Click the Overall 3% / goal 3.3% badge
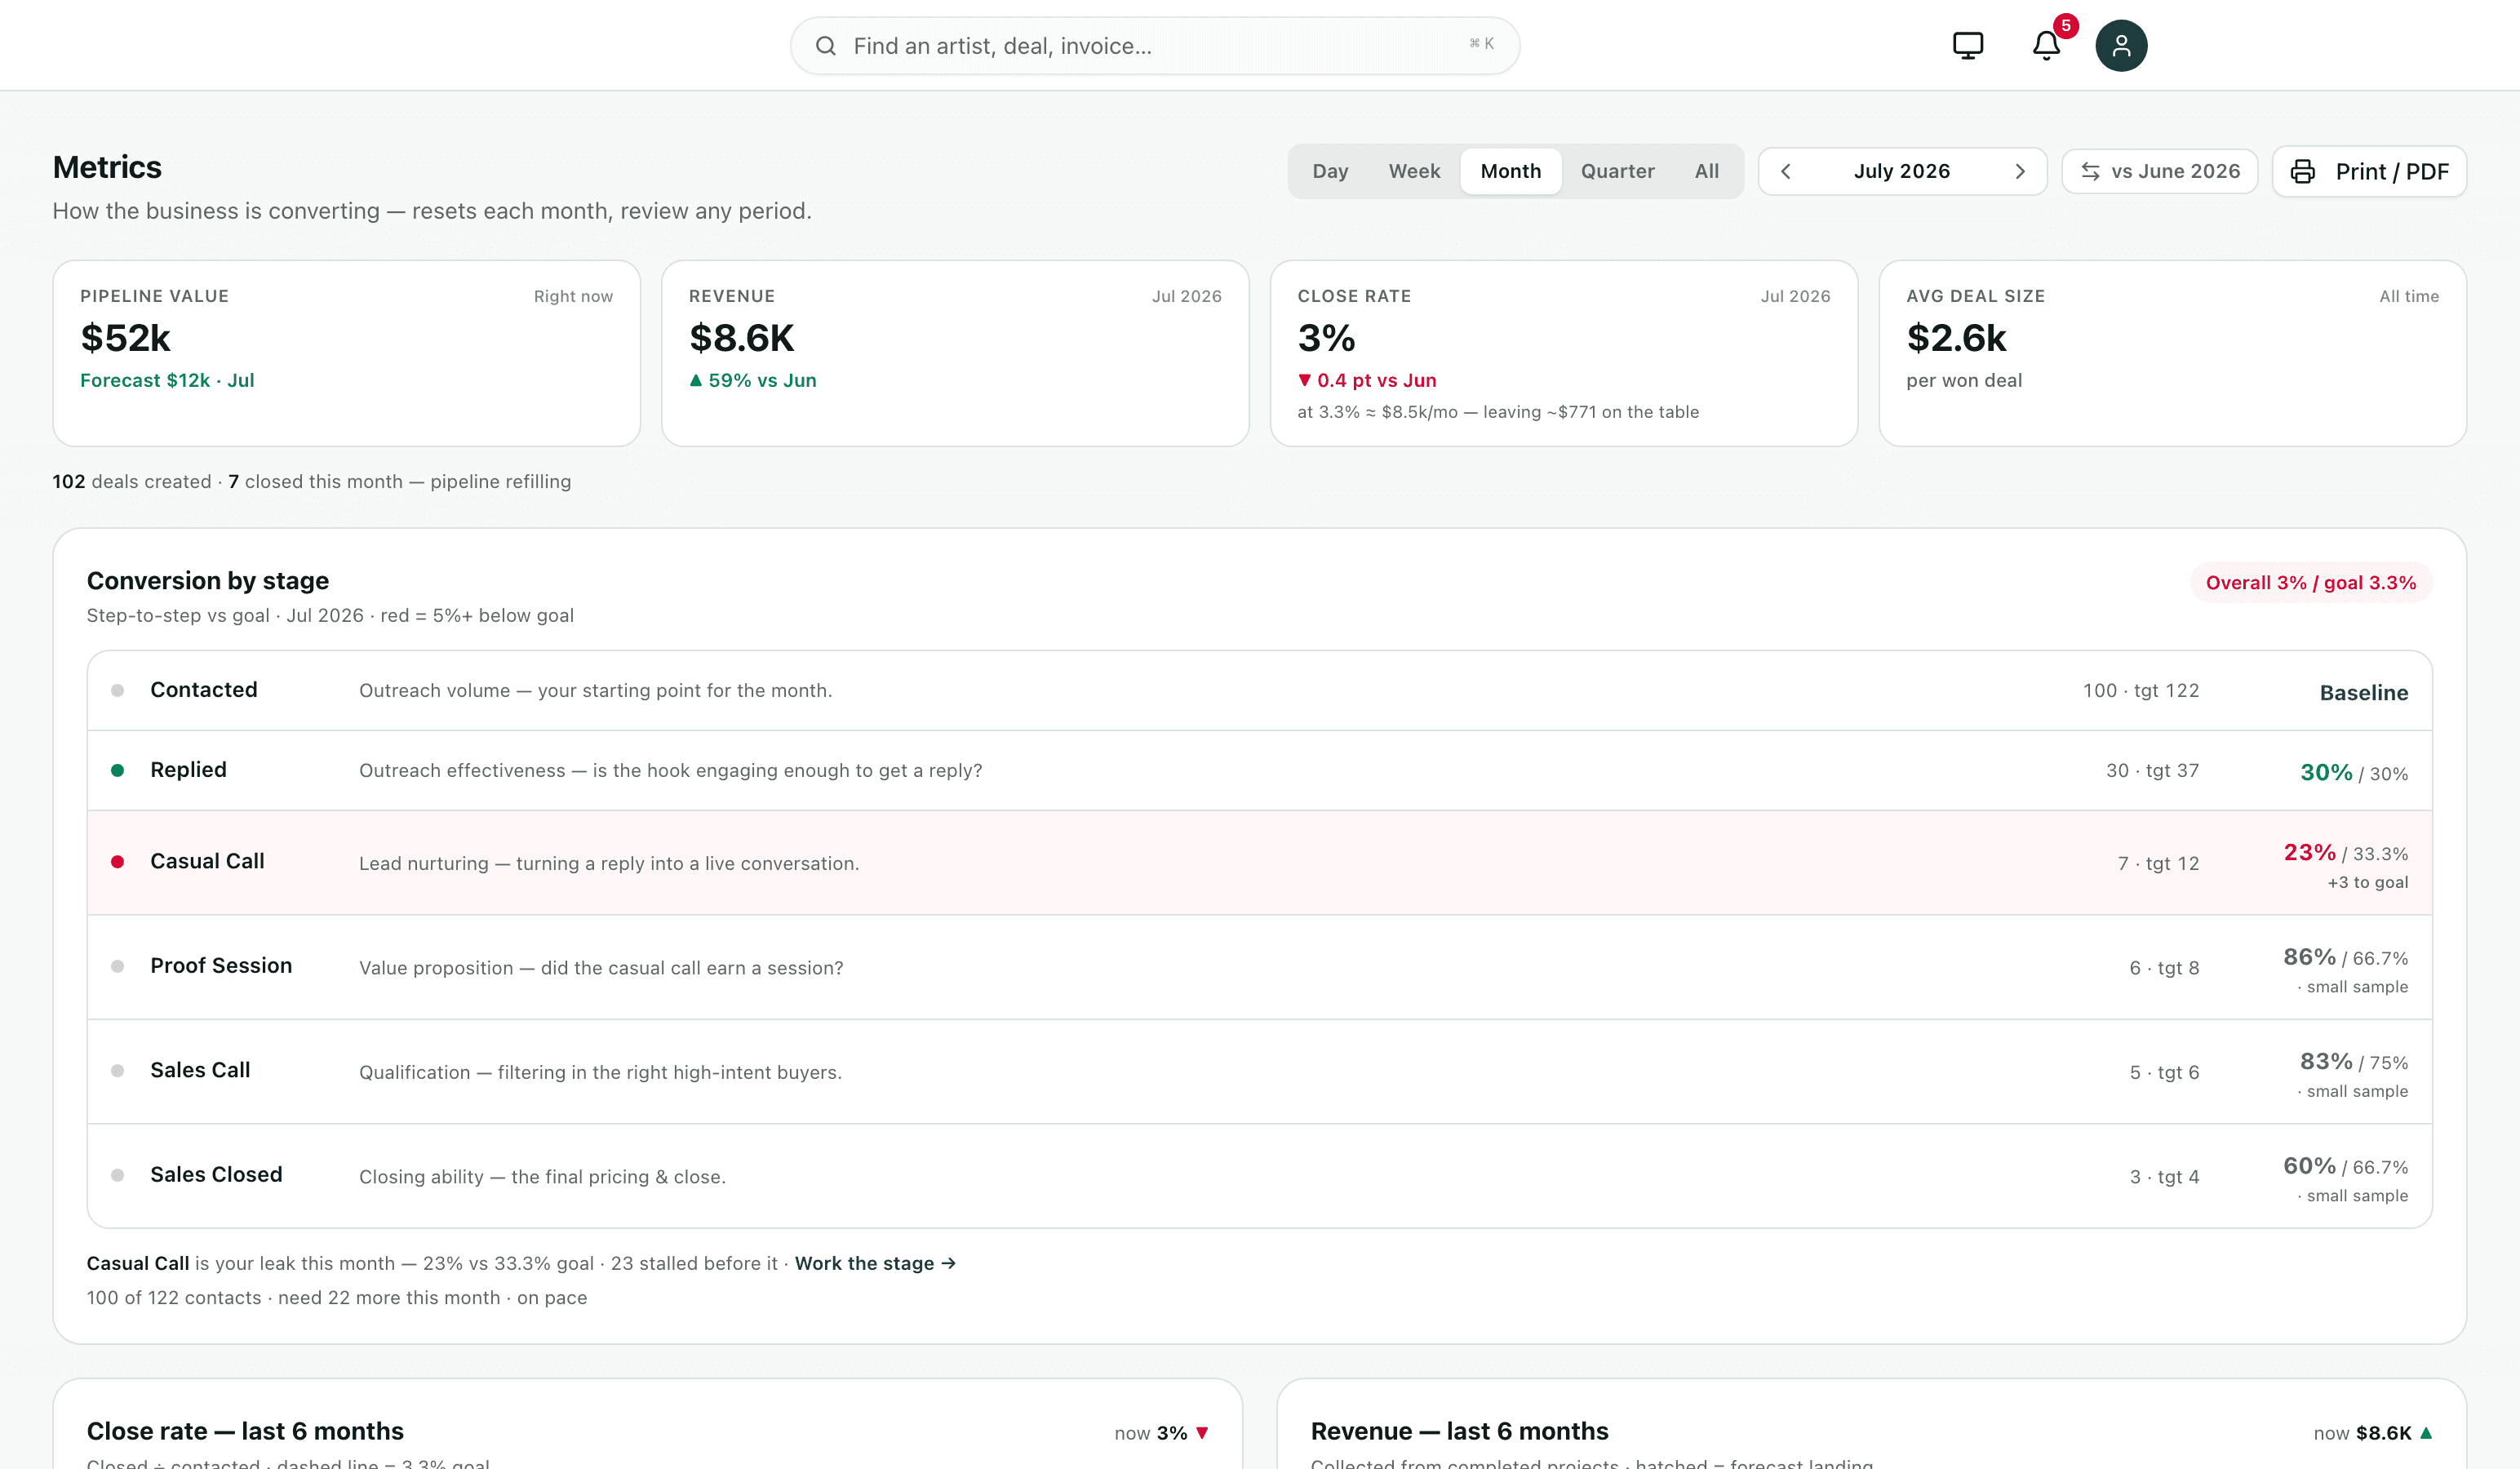This screenshot has width=2520, height=1469. pyautogui.click(x=2311, y=583)
